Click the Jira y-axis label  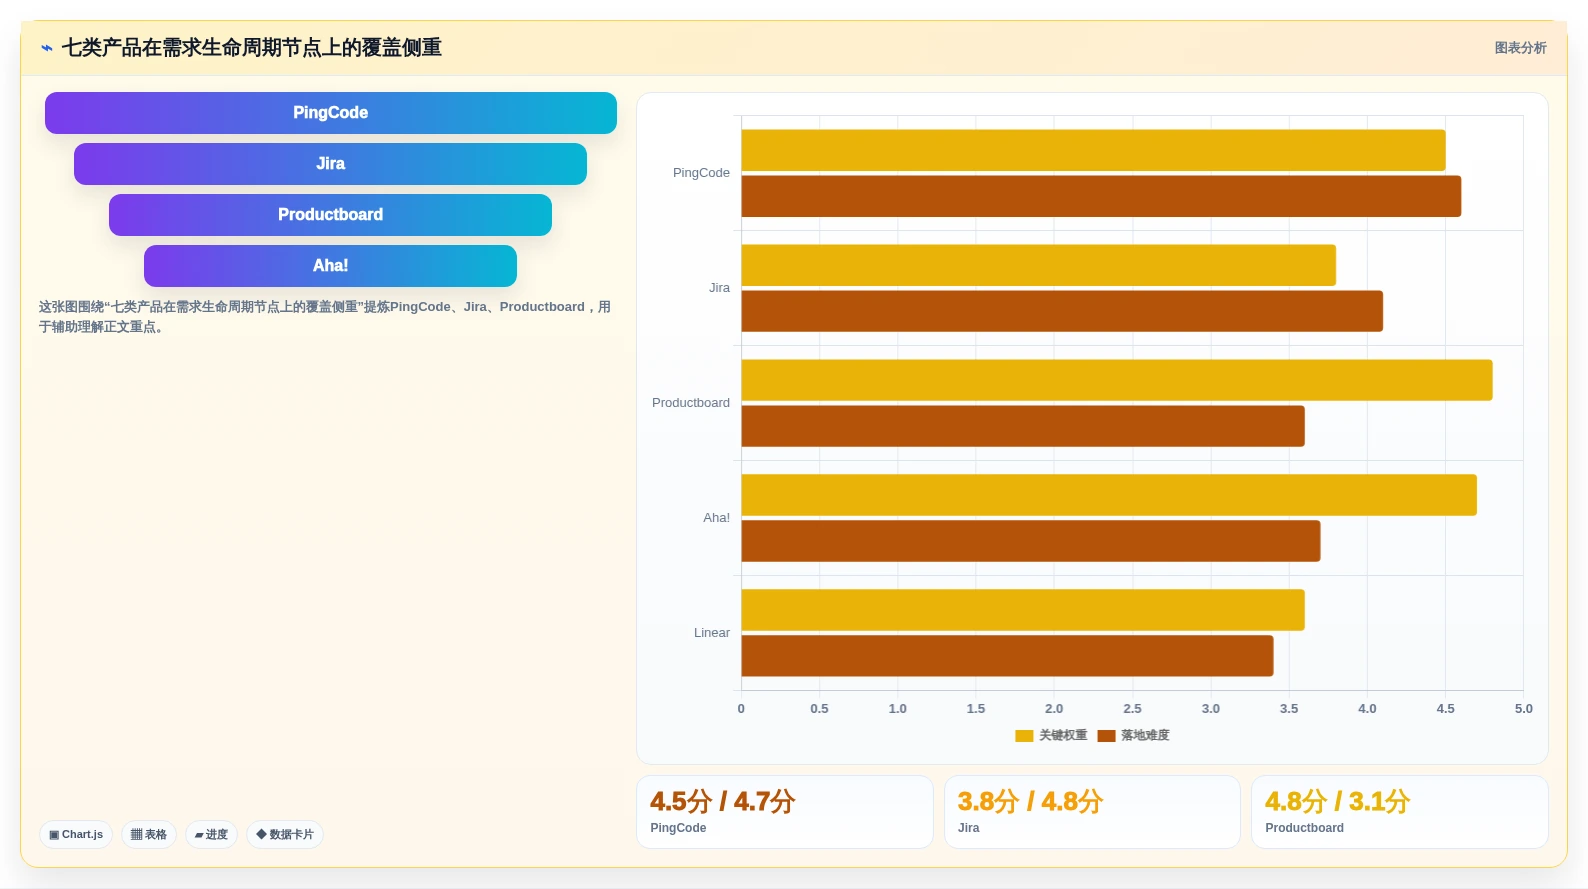click(x=720, y=288)
